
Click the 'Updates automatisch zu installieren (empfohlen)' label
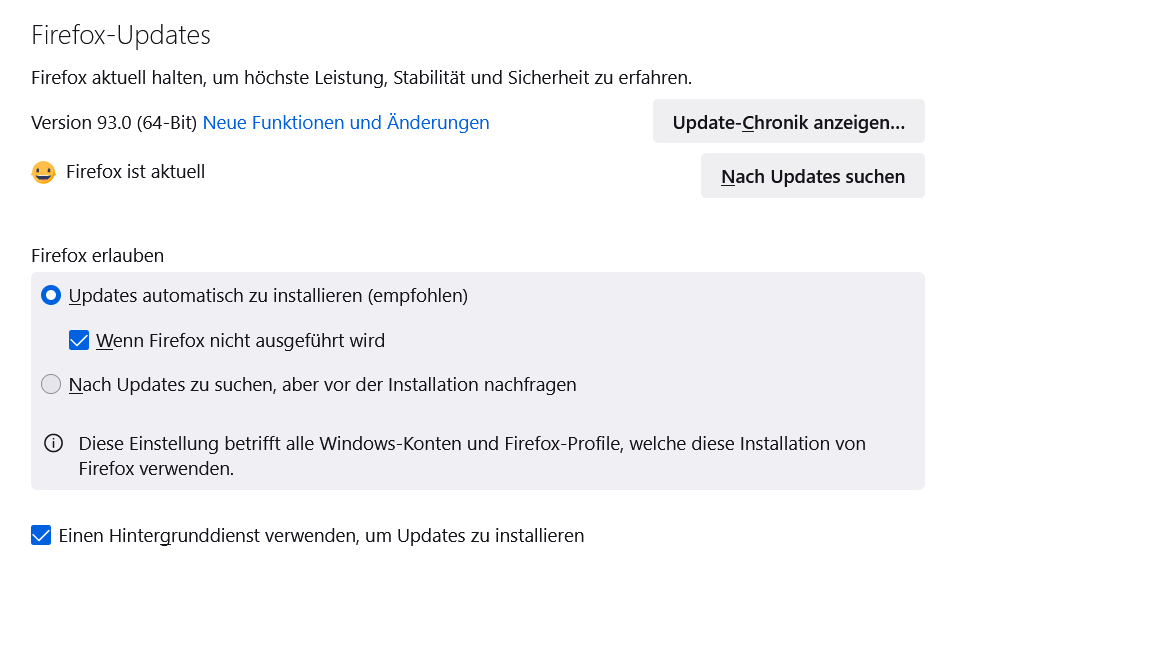pyautogui.click(x=268, y=296)
